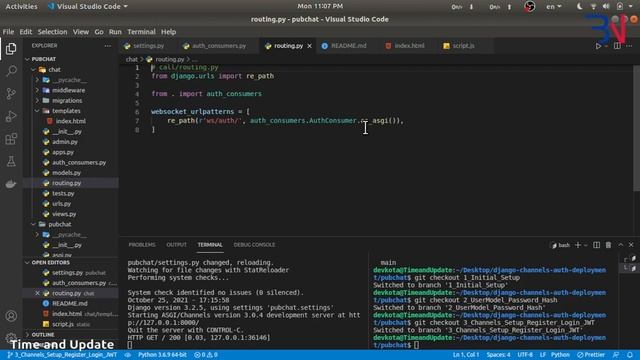The image size is (640, 360).
Task: Close routing.py in Open Editors list
Action: point(37,293)
